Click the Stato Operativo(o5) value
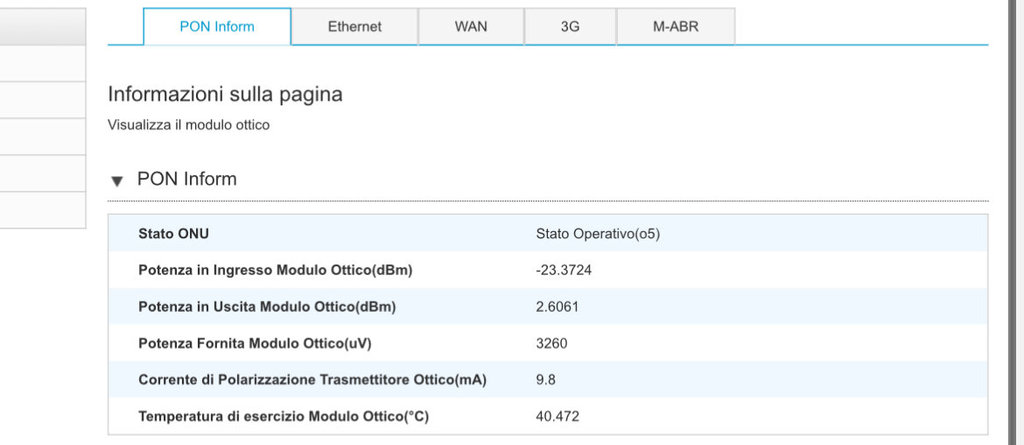 (x=598, y=234)
